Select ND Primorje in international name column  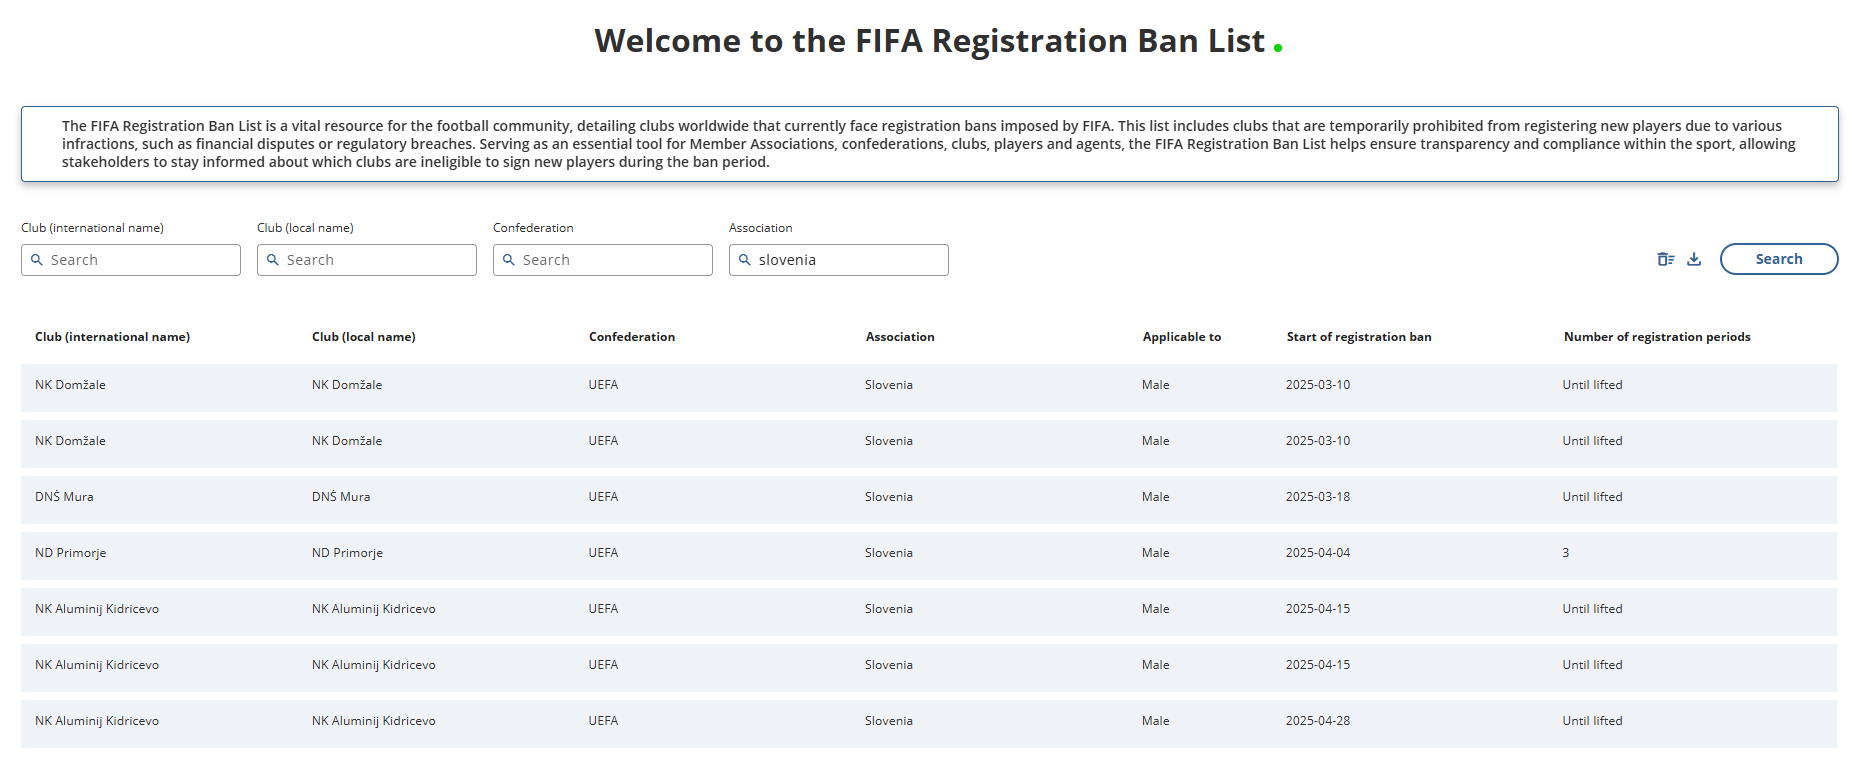[70, 553]
